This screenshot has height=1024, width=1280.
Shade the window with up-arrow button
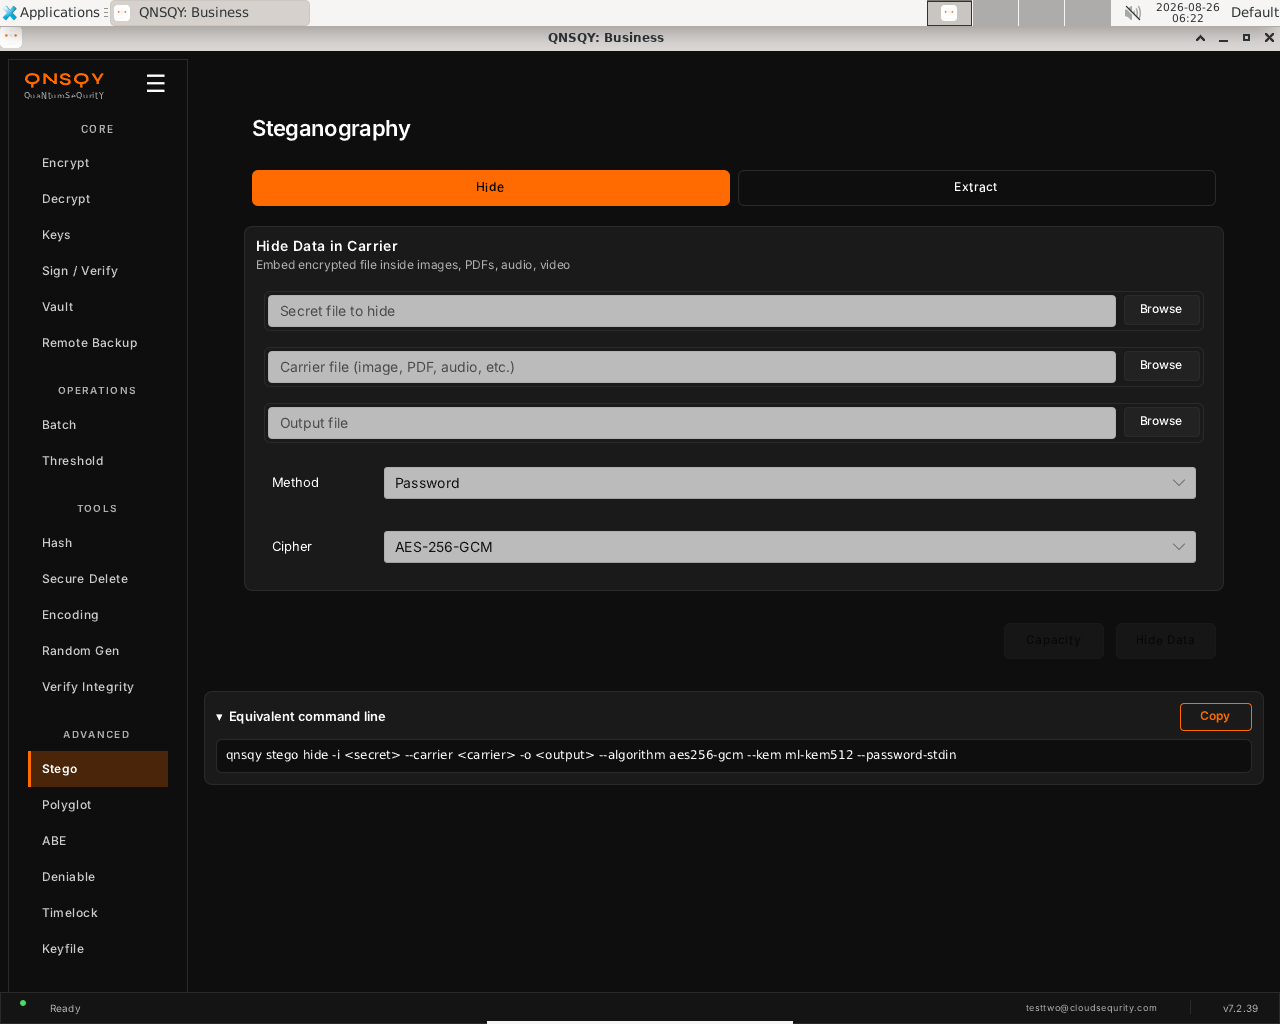[x=1200, y=38]
